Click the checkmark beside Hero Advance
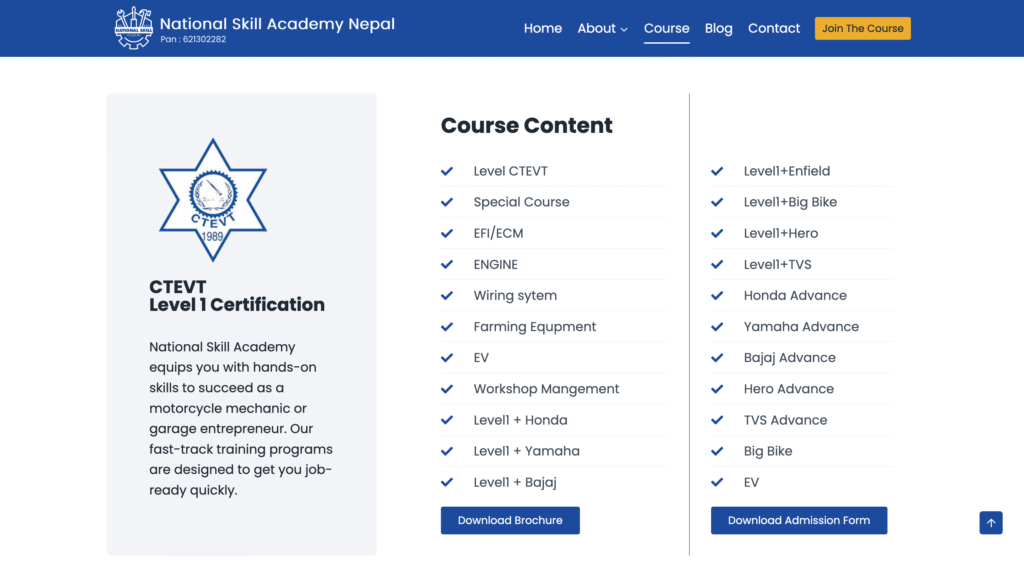Viewport: 1024px width, 577px height. [x=717, y=389]
